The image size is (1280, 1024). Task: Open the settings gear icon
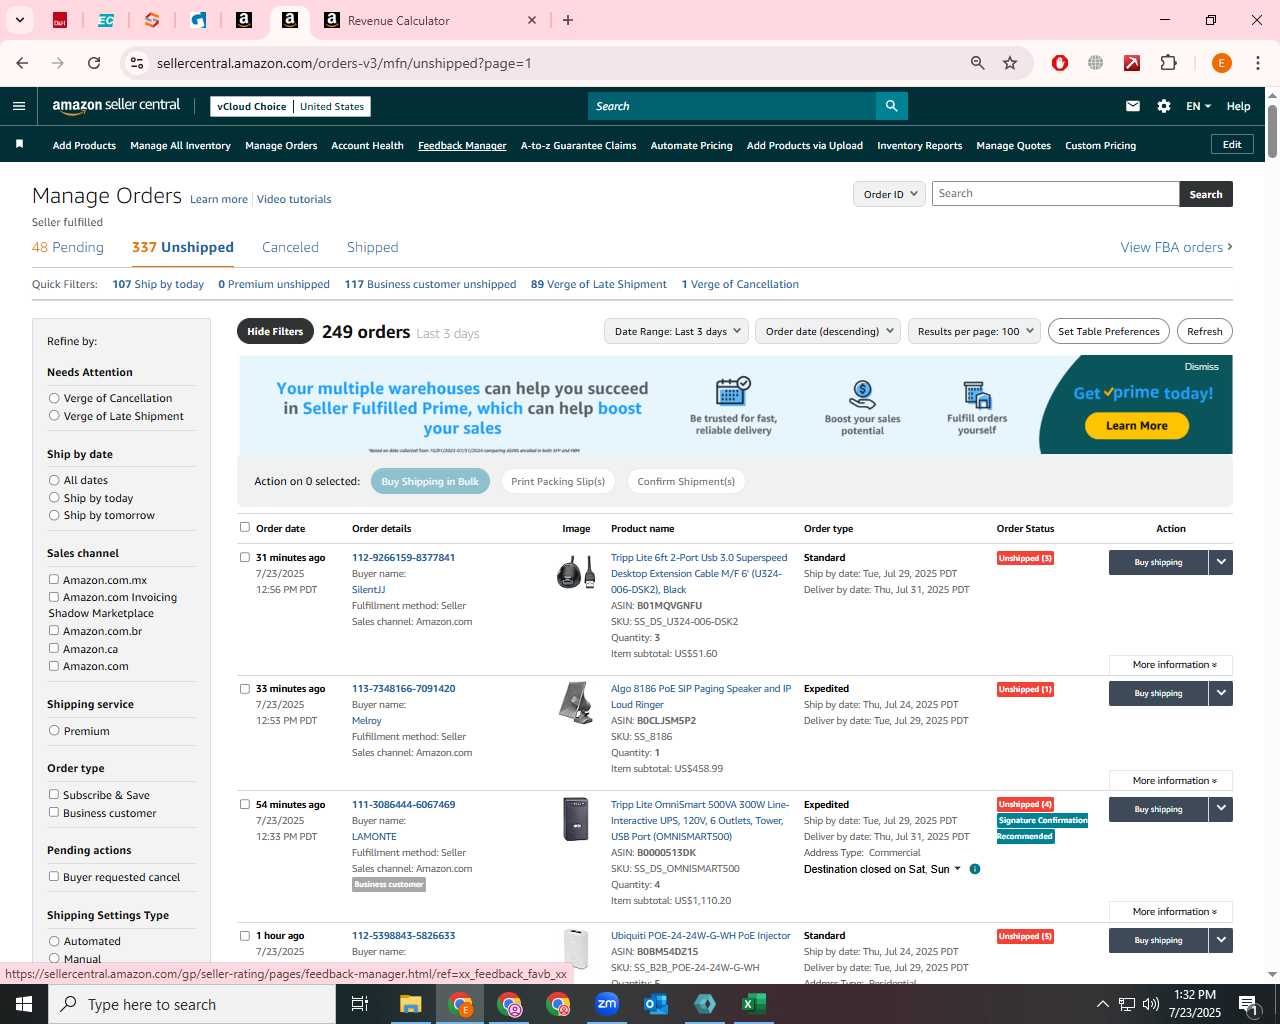(1164, 106)
